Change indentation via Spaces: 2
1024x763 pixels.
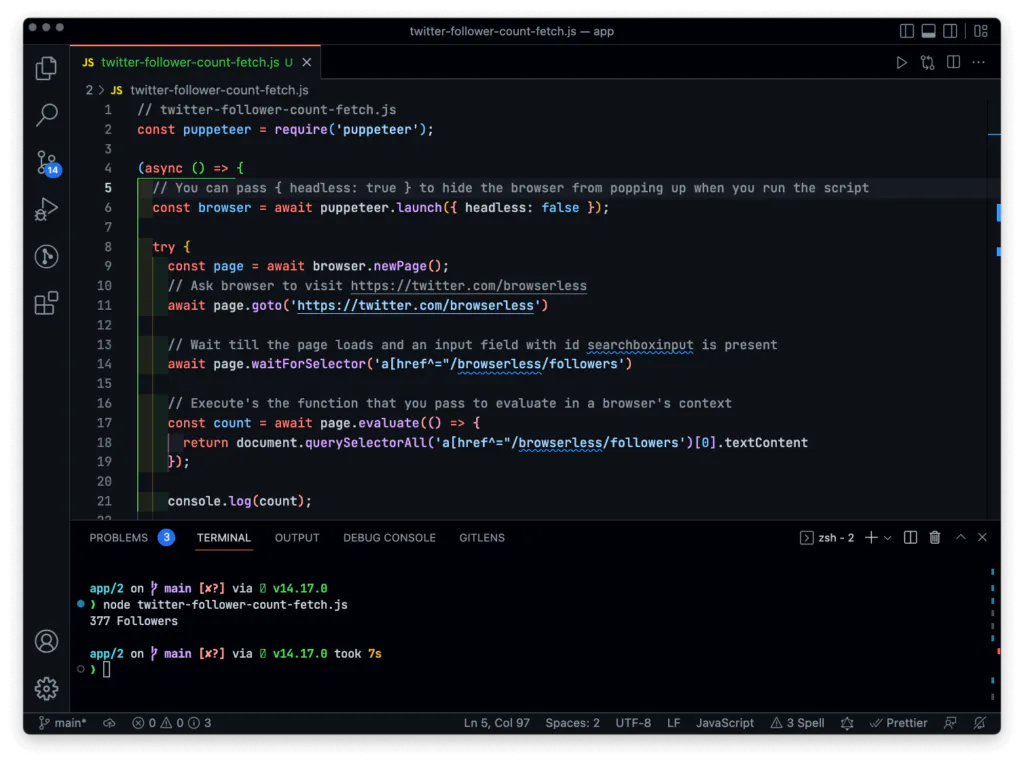[x=573, y=722]
